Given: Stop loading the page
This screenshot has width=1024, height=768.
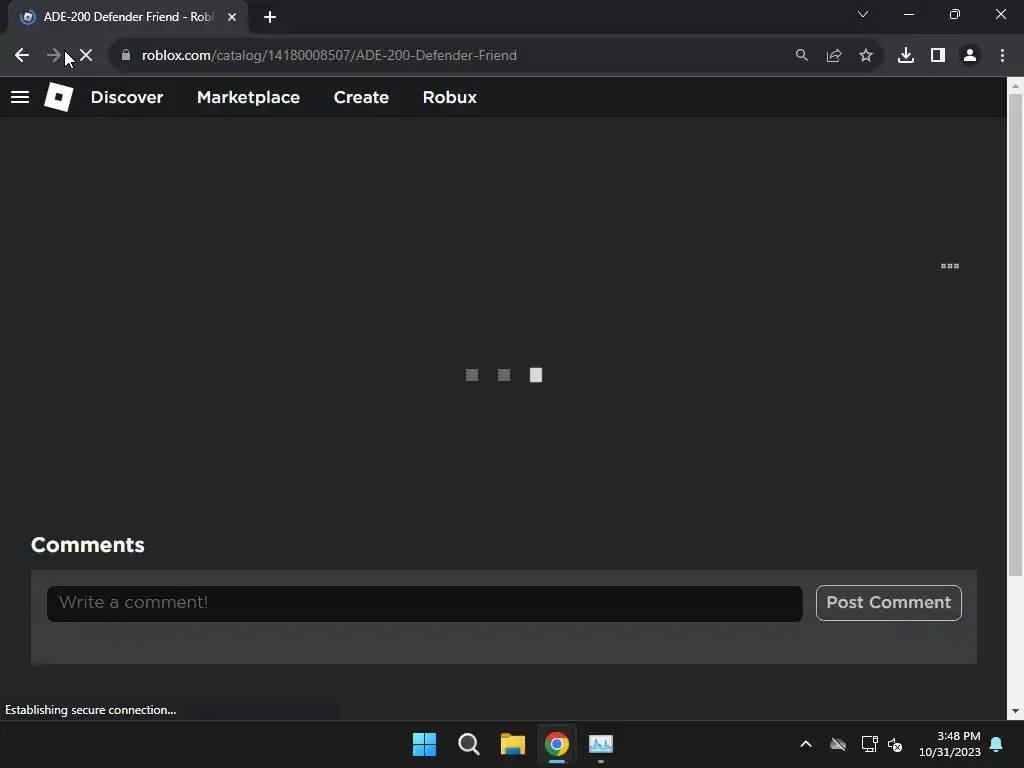Looking at the screenshot, I should (x=86, y=56).
